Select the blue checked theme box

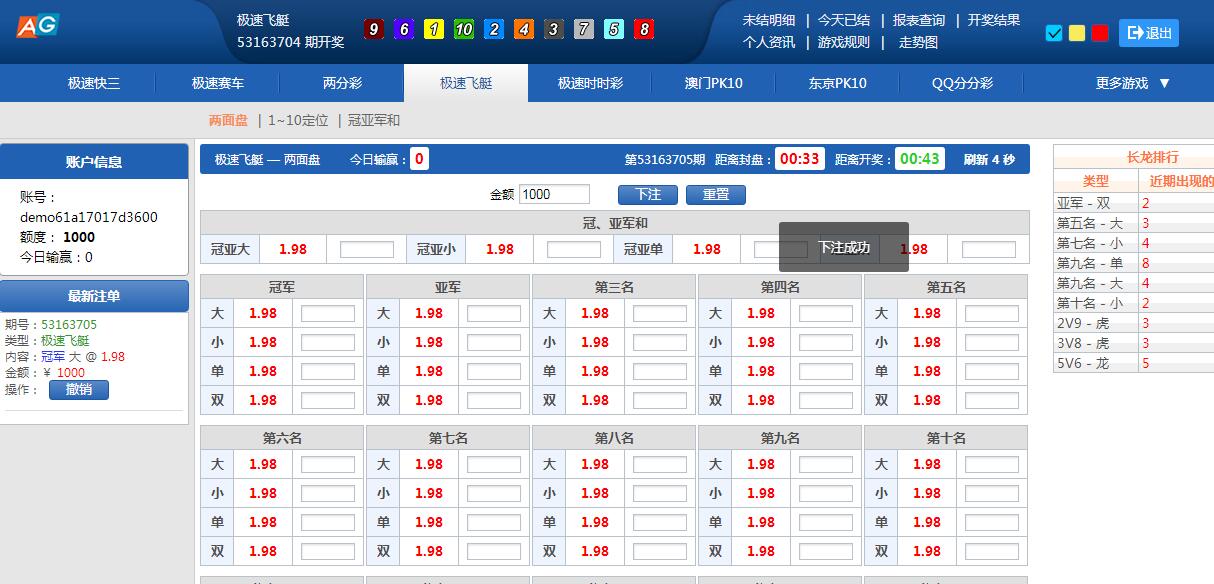(x=1053, y=33)
